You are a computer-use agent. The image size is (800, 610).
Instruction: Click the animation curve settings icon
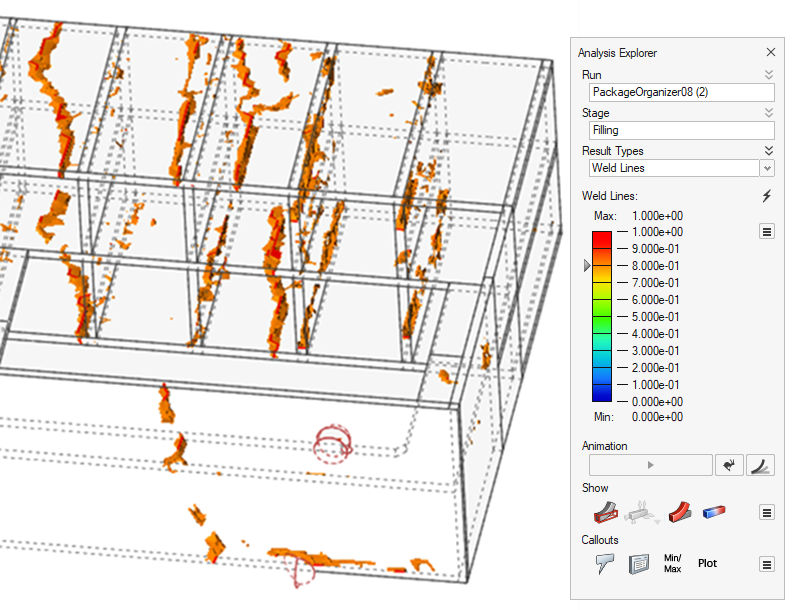tap(761, 465)
